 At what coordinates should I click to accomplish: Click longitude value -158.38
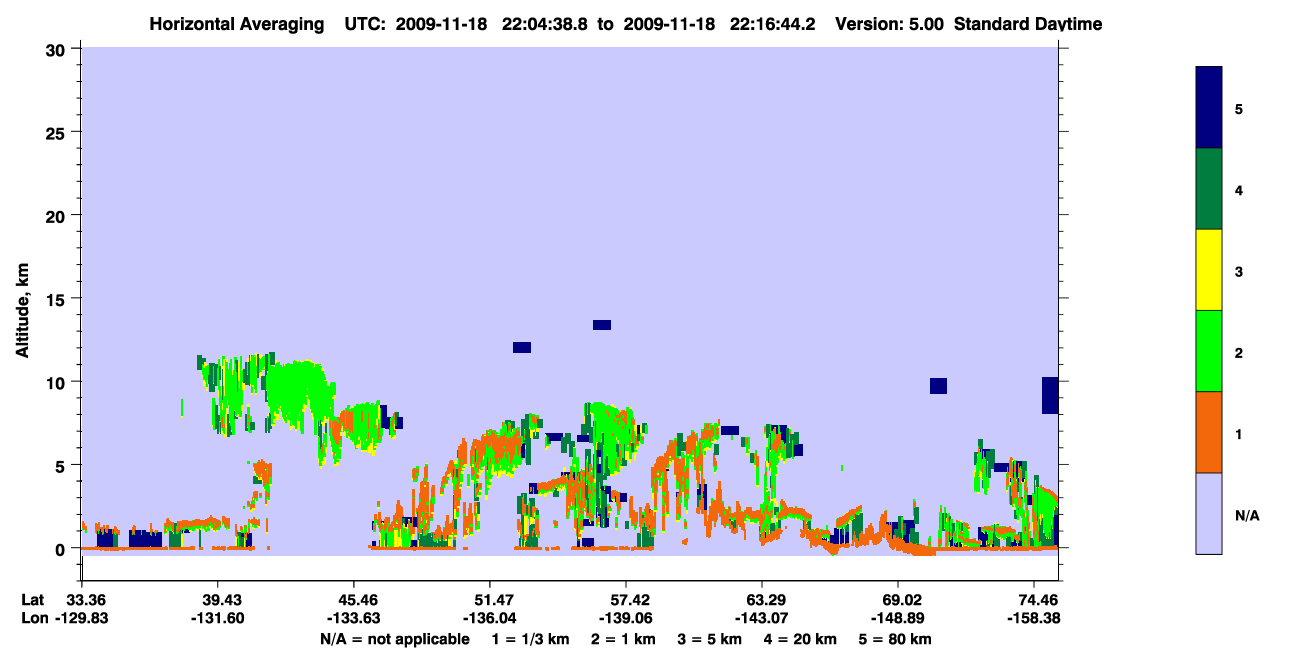click(1034, 618)
